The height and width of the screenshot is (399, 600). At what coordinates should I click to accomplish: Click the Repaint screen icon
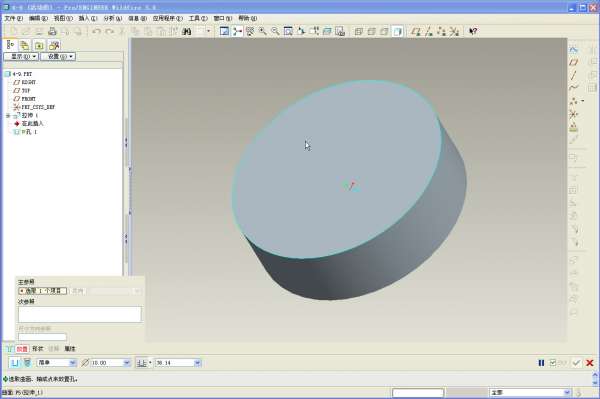point(224,31)
